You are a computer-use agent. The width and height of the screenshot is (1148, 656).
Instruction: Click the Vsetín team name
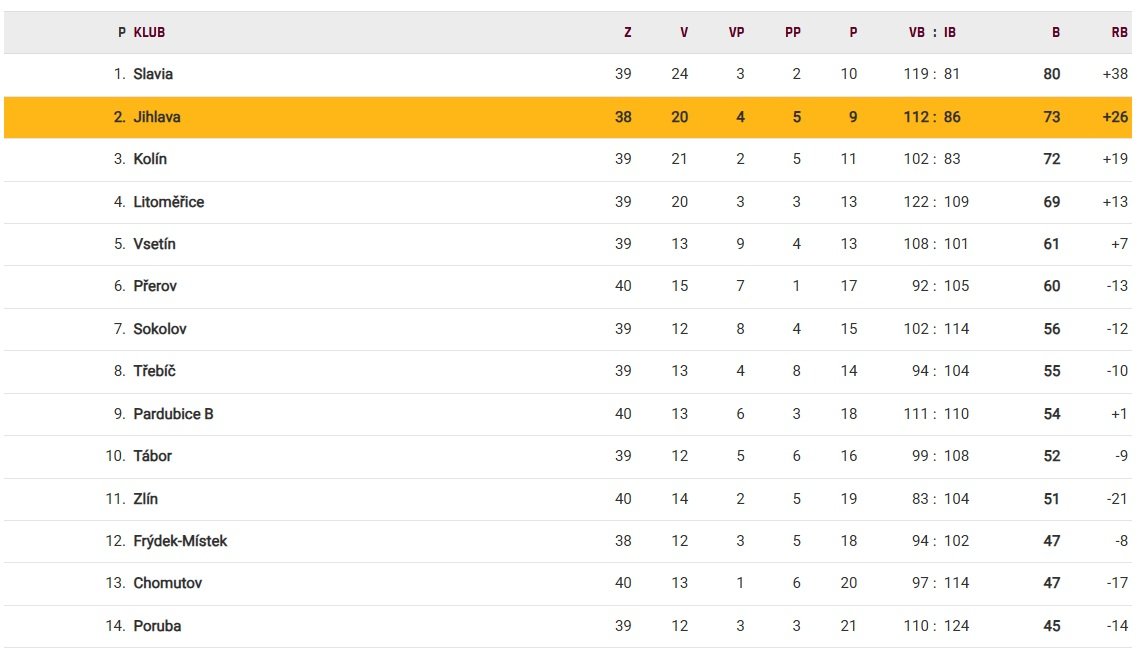pos(154,244)
